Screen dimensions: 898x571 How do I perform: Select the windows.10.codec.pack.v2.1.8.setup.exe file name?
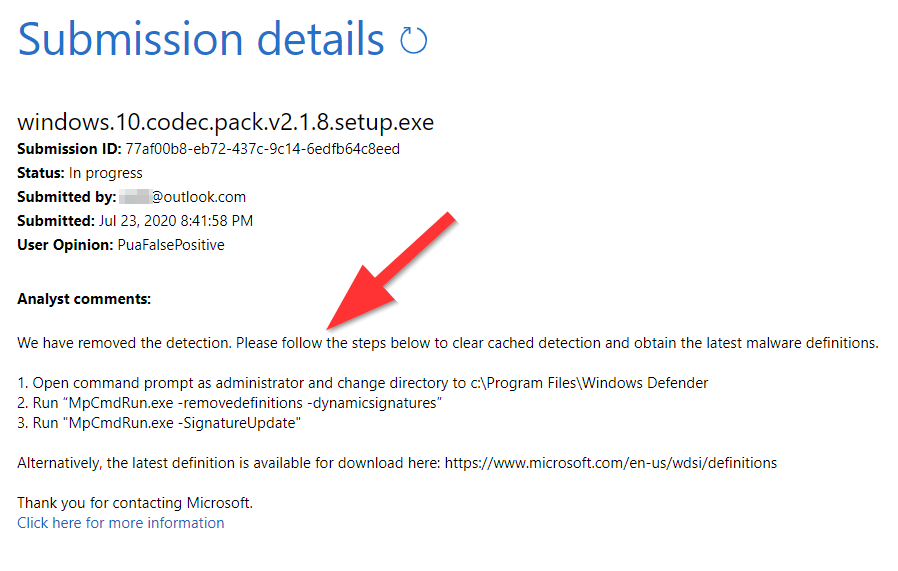point(225,122)
